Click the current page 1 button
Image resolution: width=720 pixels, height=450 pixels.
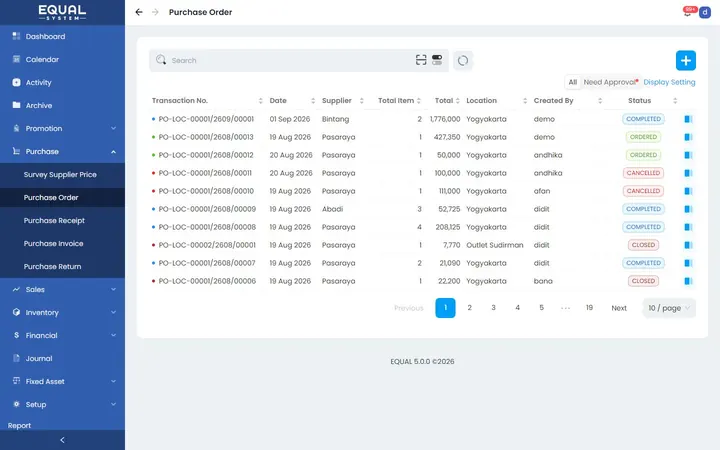(x=445, y=308)
